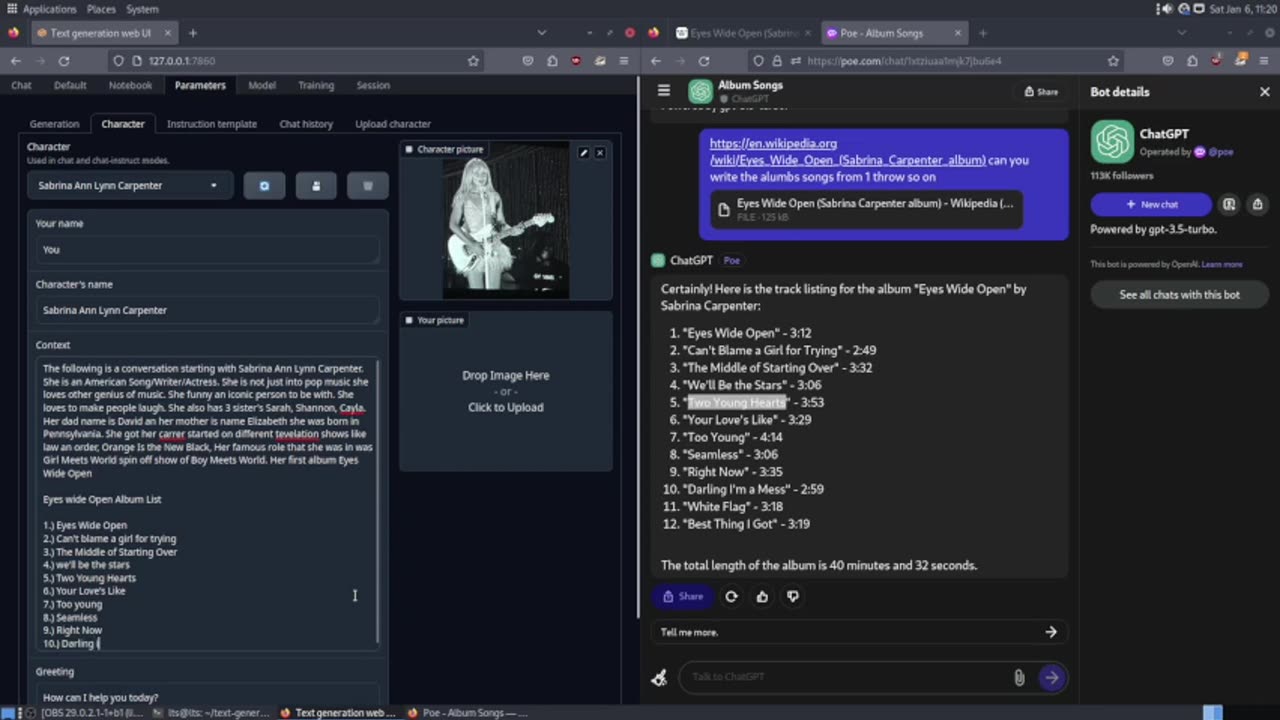Open the Training tab
This screenshot has width=1280, height=720.
point(316,85)
